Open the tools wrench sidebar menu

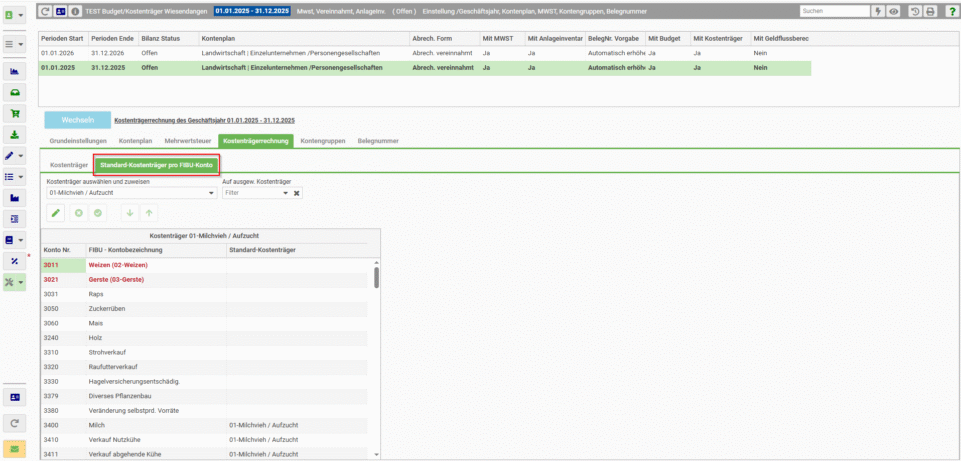click(x=15, y=282)
